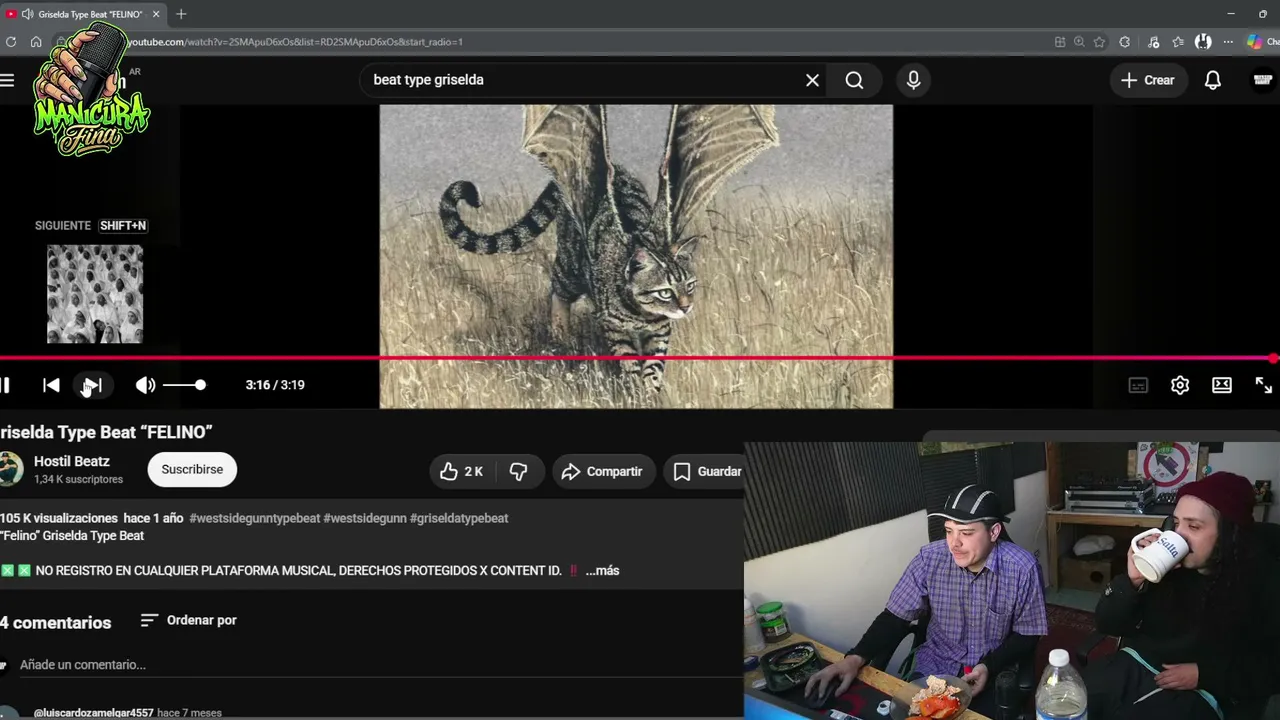Click the Crear button
The image size is (1280, 720).
point(1147,80)
